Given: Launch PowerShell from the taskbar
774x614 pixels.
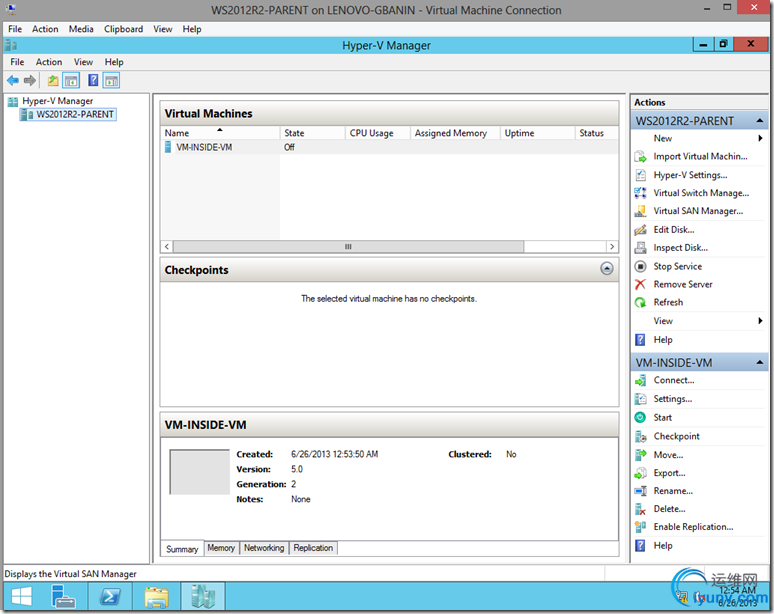Looking at the screenshot, I should (110, 596).
